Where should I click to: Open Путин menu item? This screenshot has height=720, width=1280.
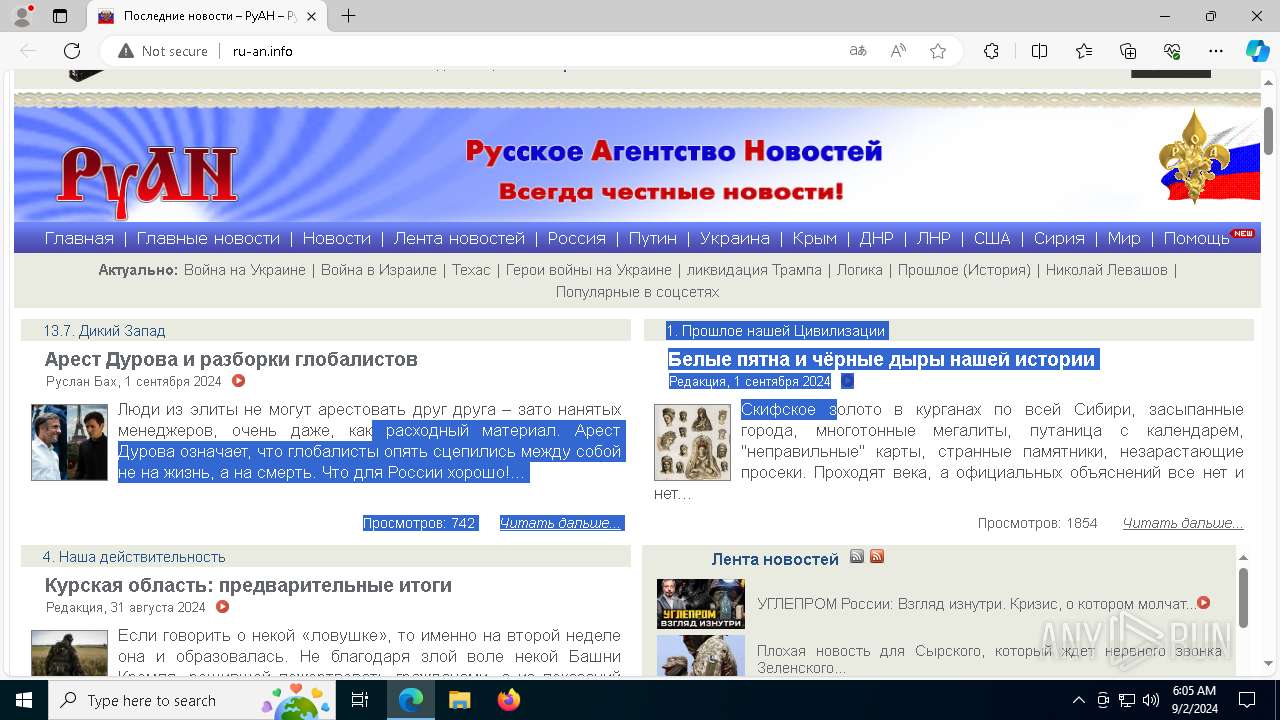(x=653, y=238)
